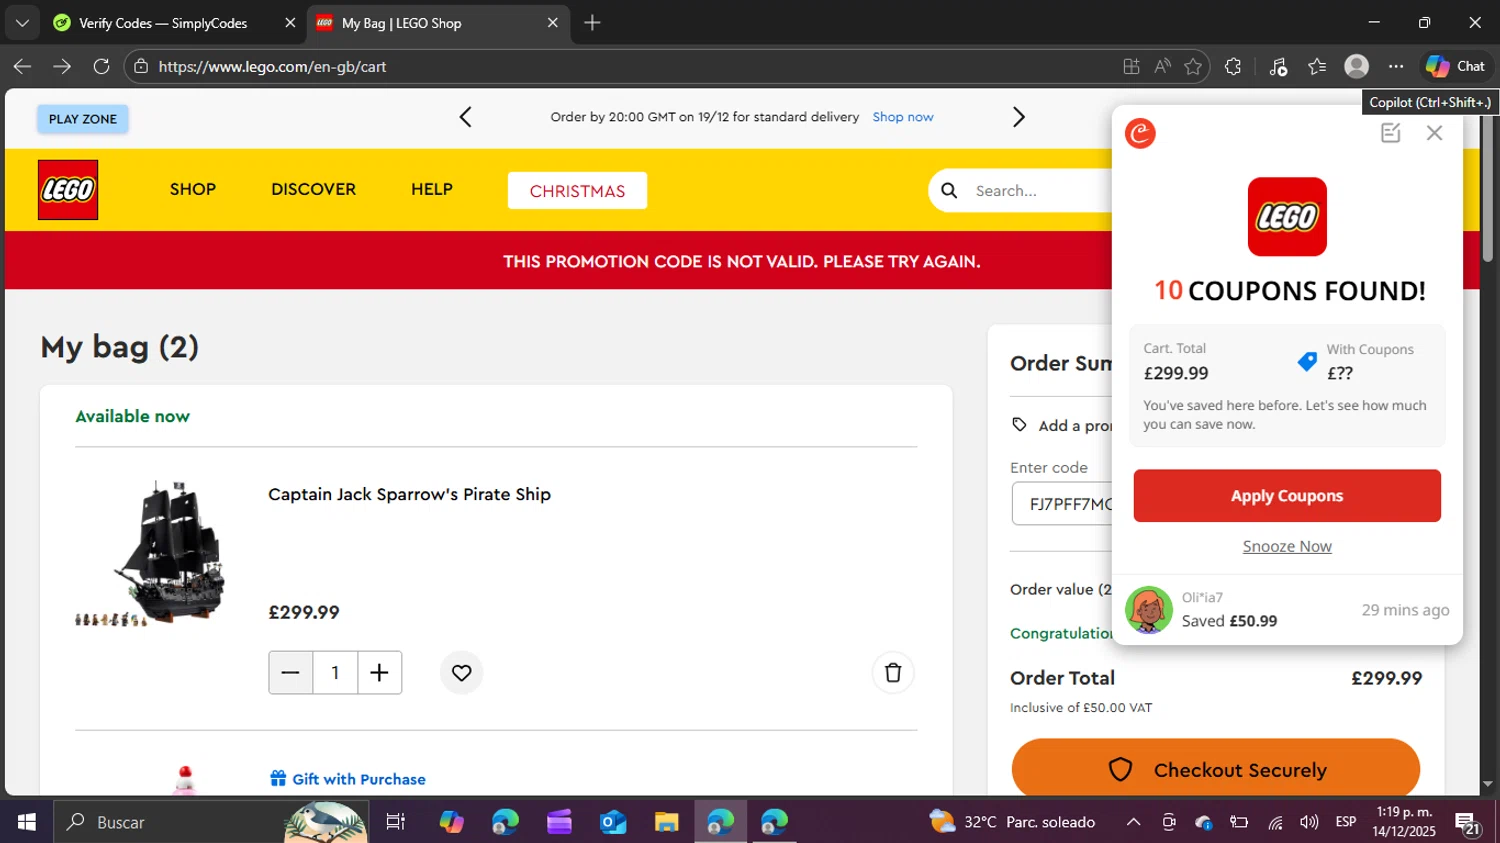Screen dimensions: 1500x843
Task: Decrease Pirate Ship quantity with minus button
Action: pos(291,673)
